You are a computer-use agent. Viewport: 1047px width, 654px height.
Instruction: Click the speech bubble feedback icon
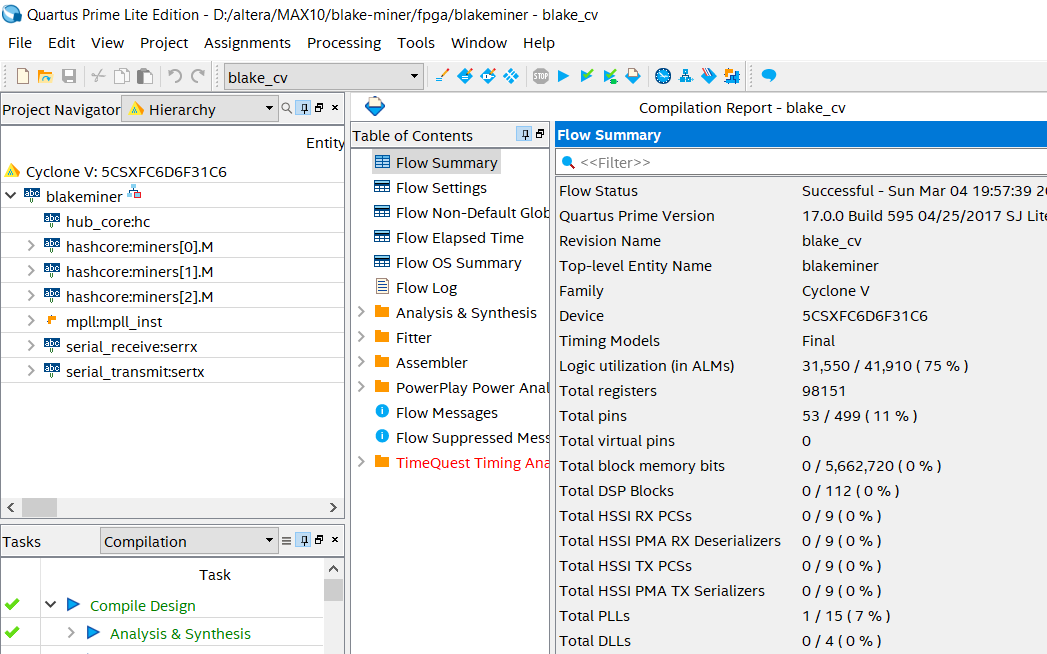point(769,75)
